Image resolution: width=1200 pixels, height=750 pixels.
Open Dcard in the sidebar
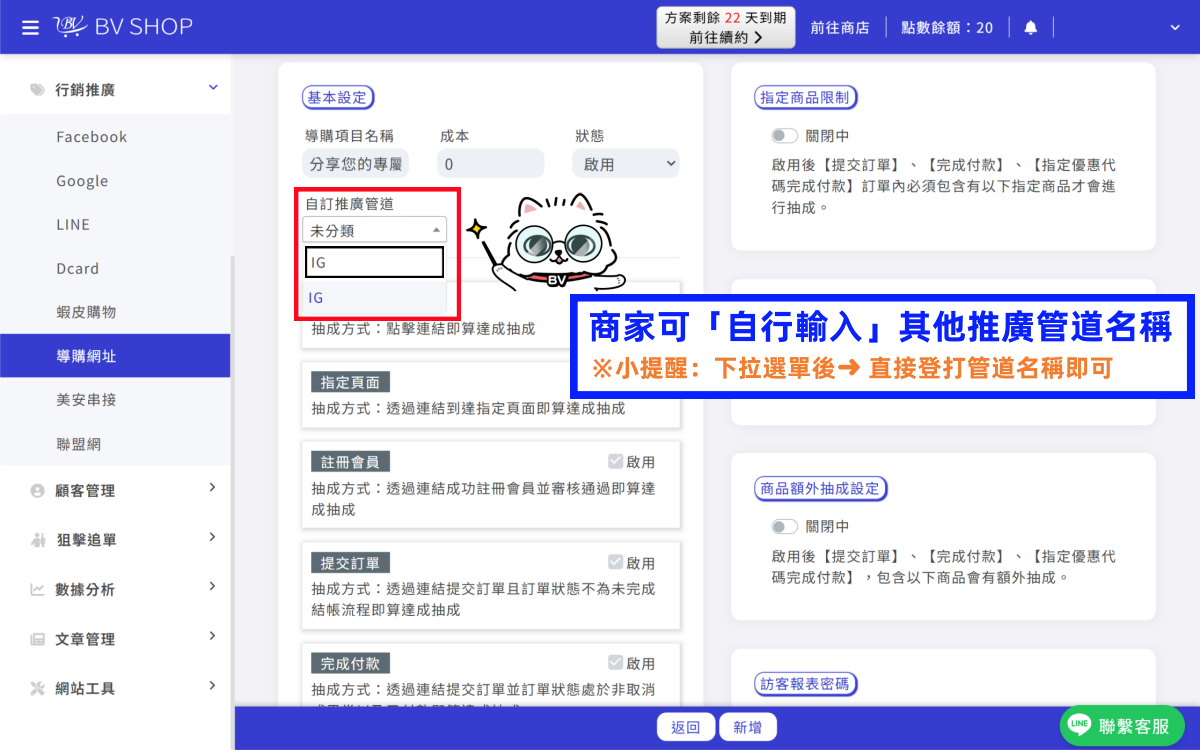click(78, 269)
